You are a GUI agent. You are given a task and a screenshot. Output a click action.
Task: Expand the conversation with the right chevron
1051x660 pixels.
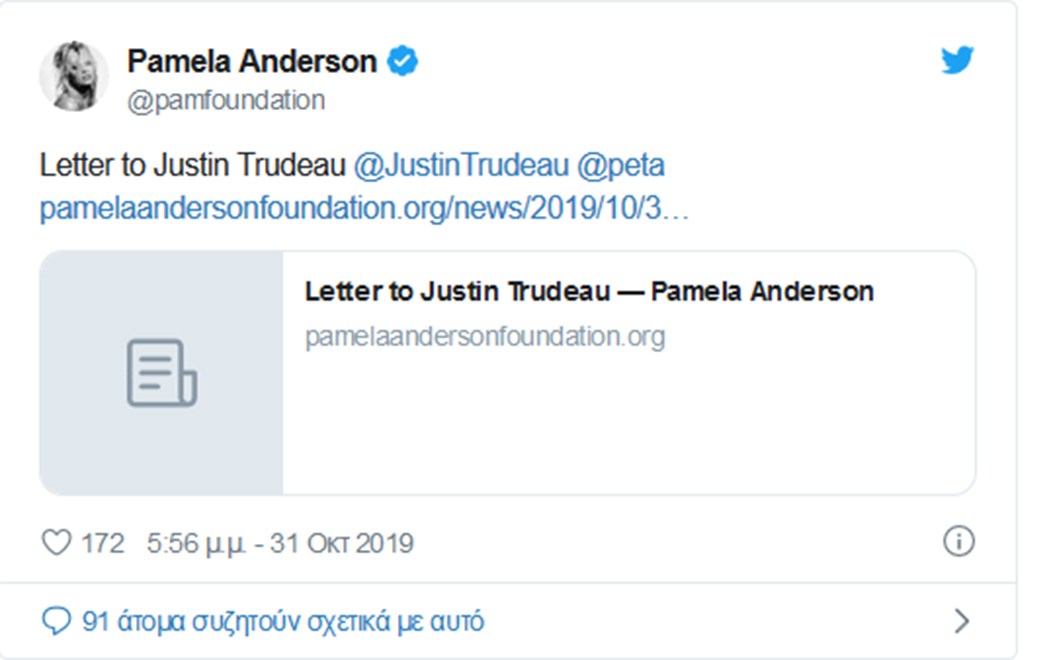point(961,621)
